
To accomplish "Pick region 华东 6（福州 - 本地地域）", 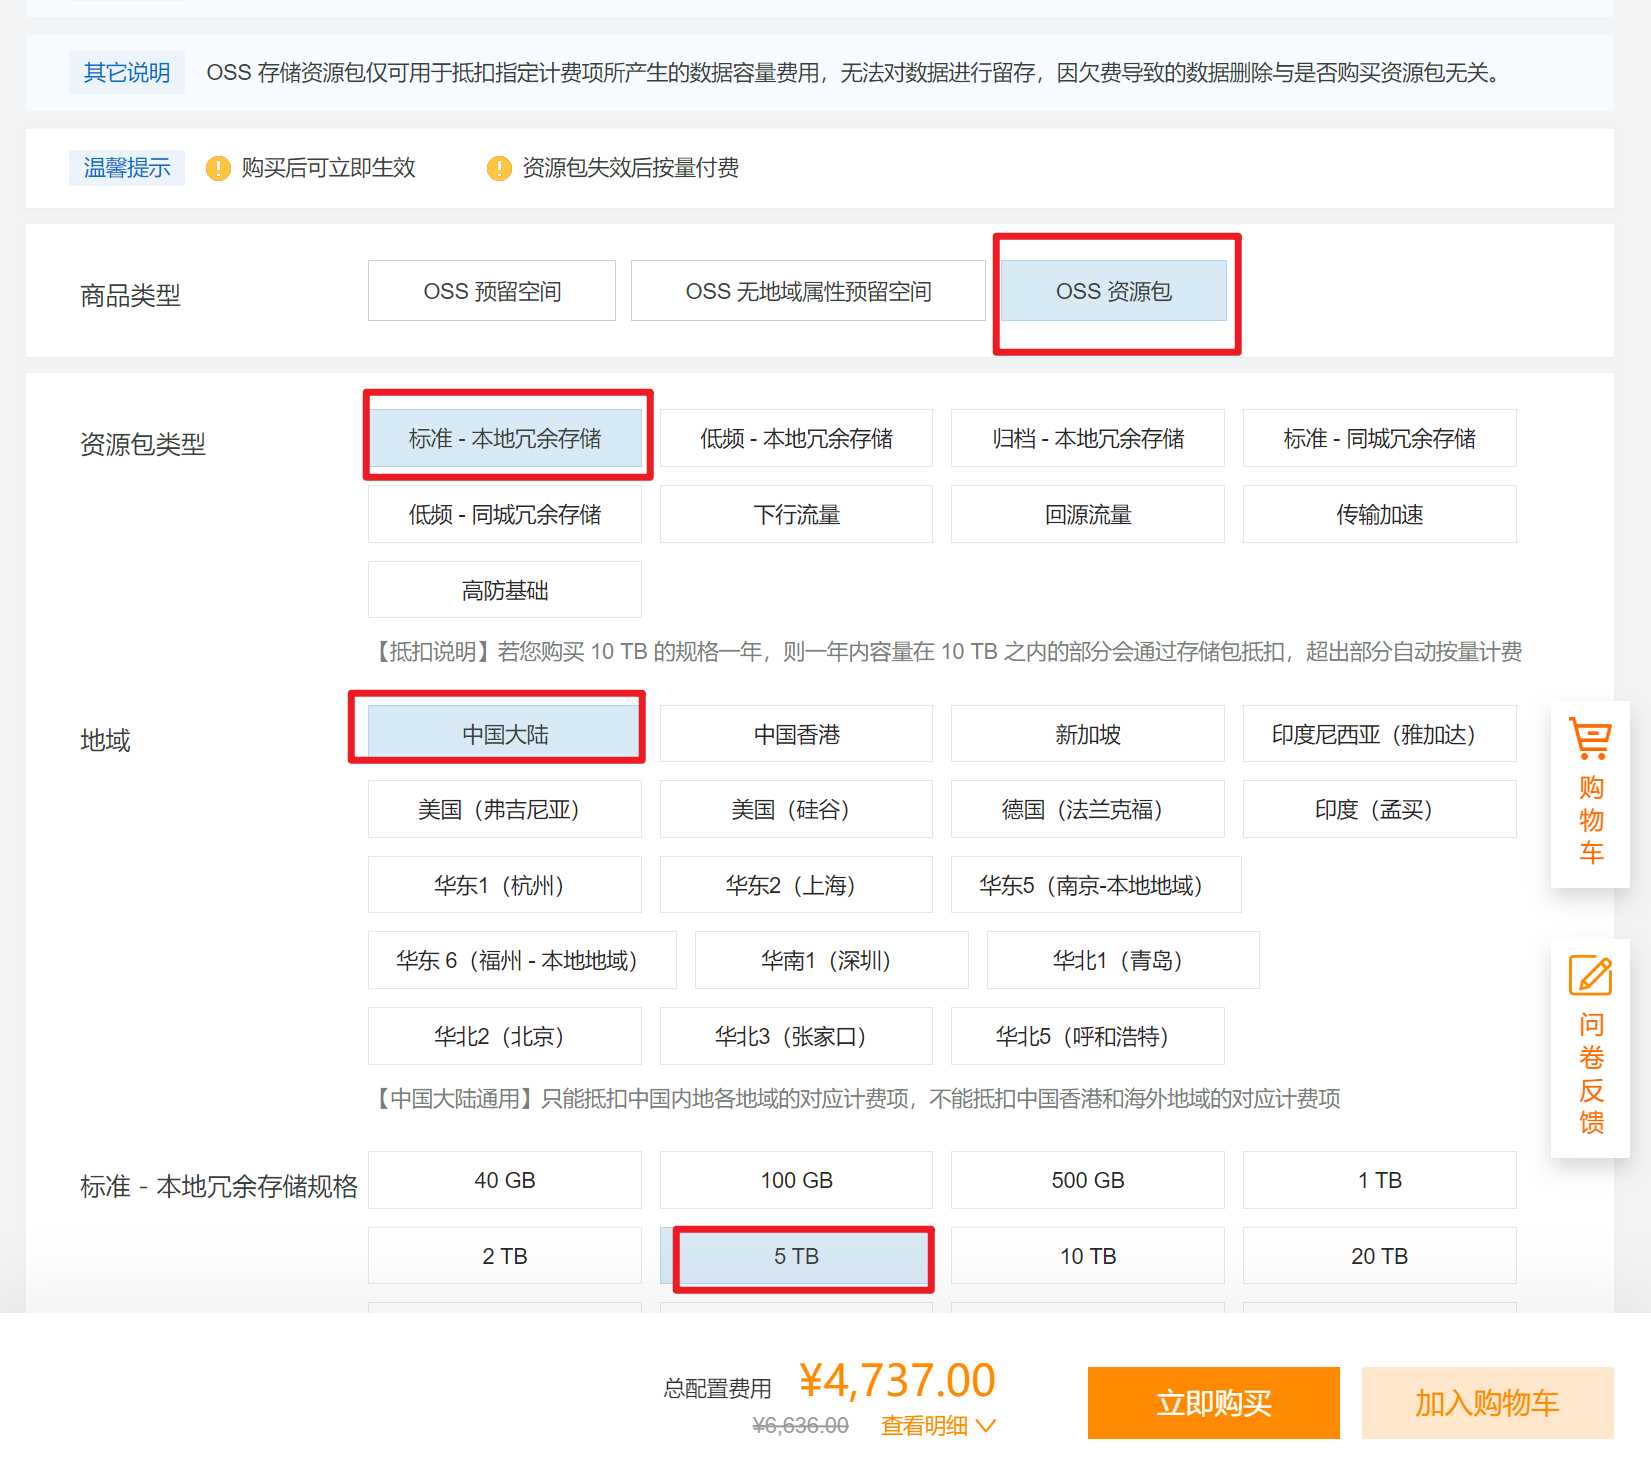I will 522,960.
